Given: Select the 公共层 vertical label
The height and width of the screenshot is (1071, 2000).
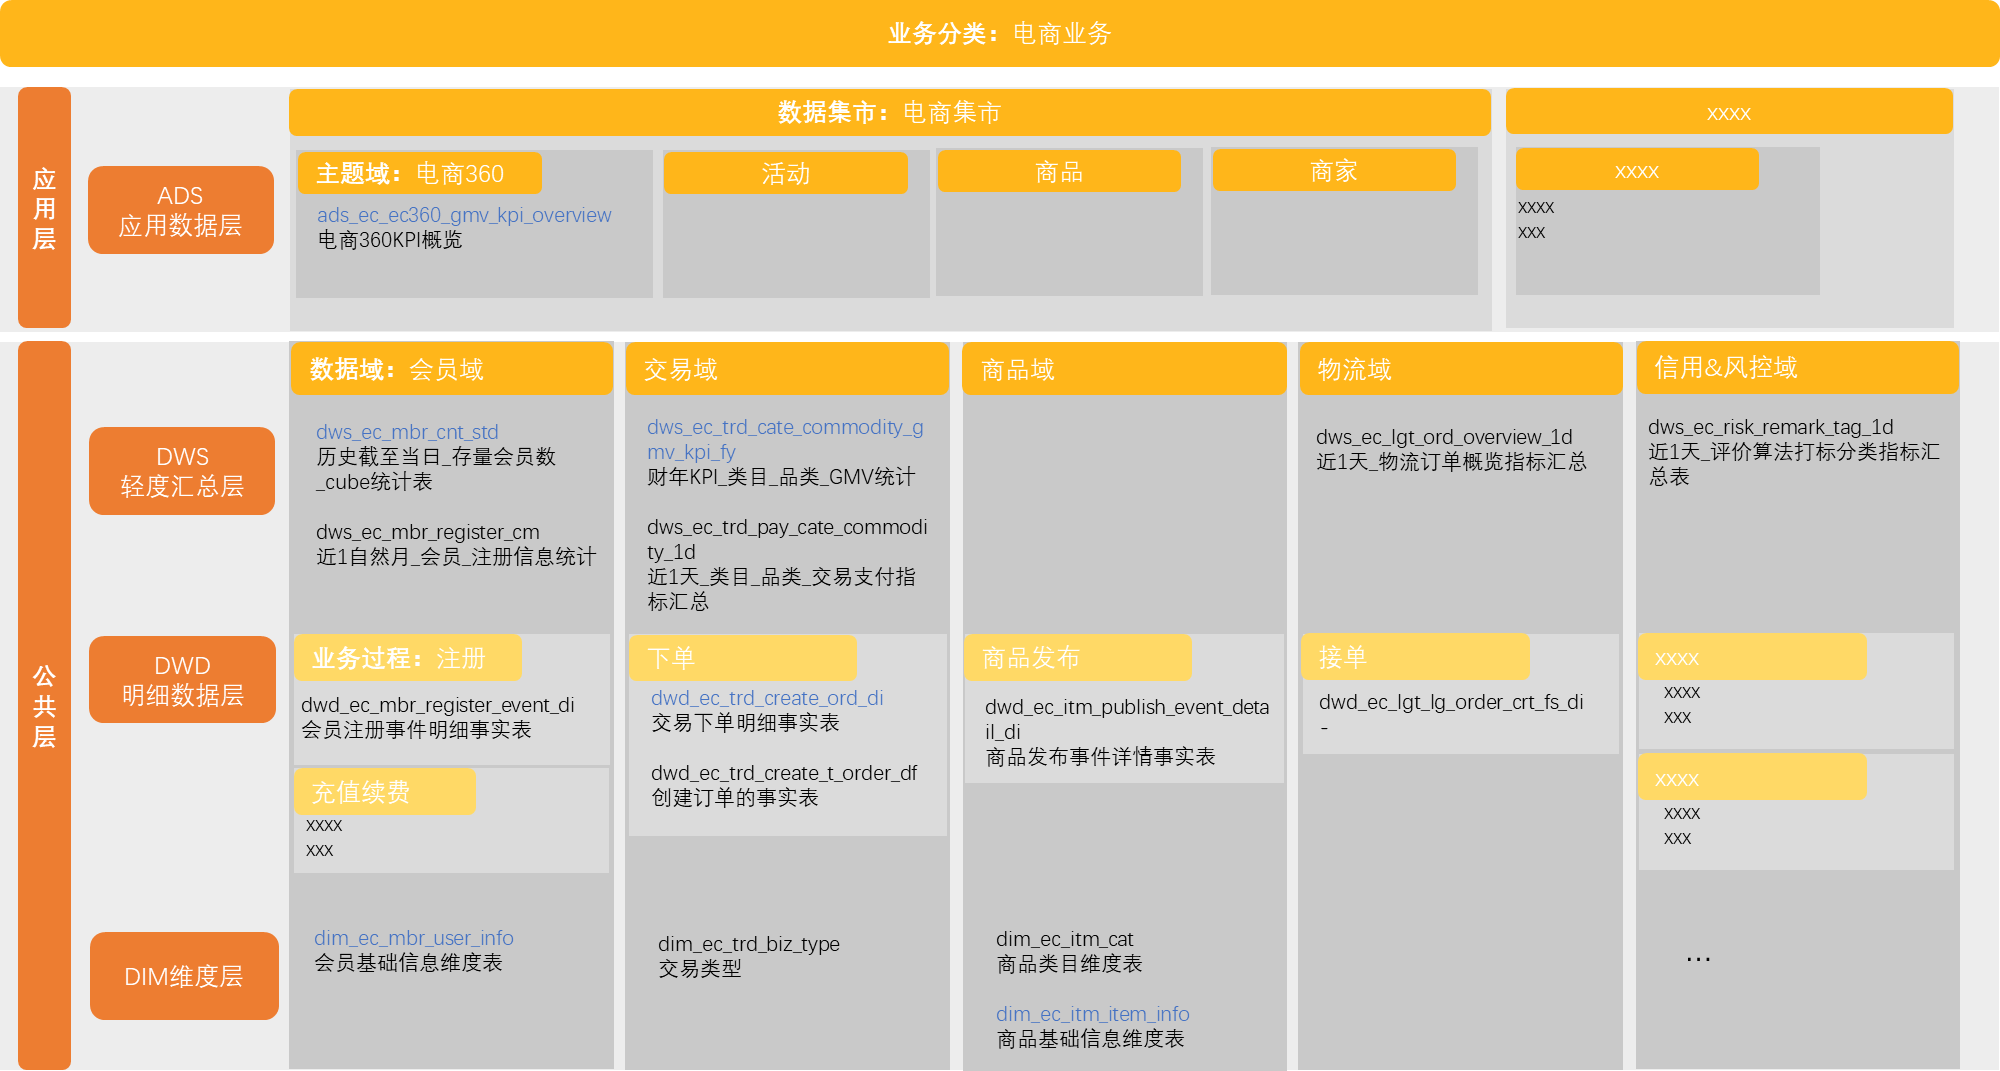Looking at the screenshot, I should point(44,706).
